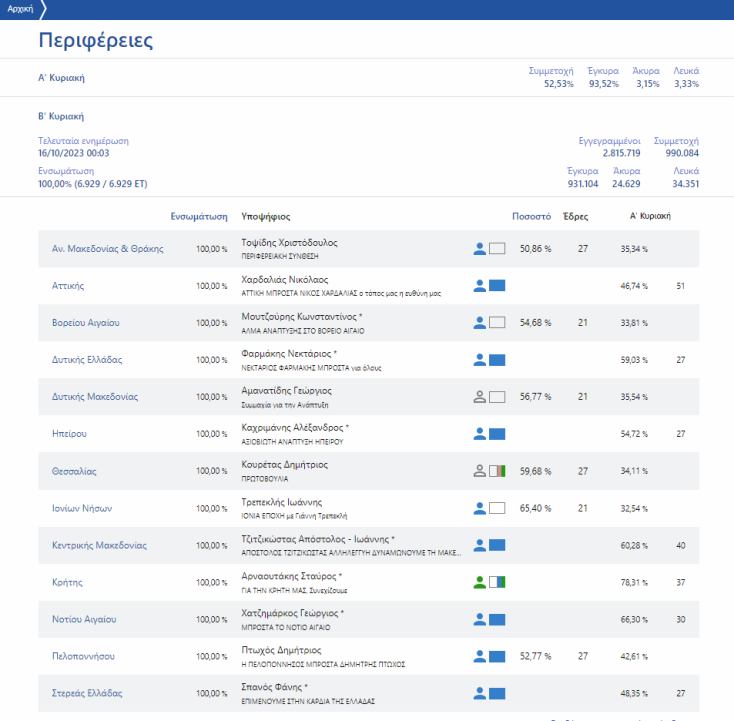The image size is (734, 721).
Task: Click person icon beside Τοψίδης Χριστόδουλος
Action: pos(479,249)
